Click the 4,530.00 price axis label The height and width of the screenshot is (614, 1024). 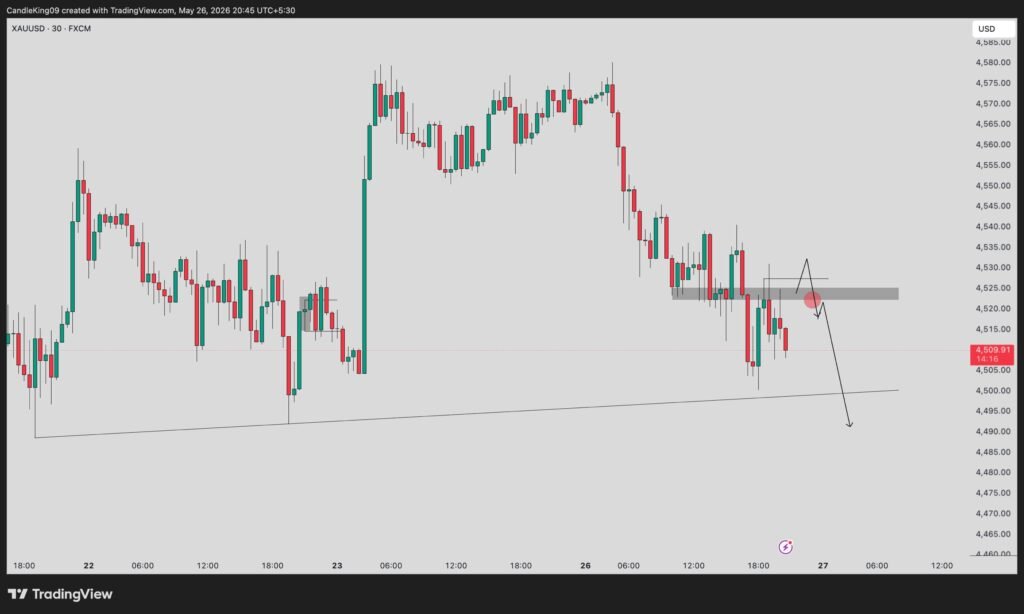993,267
